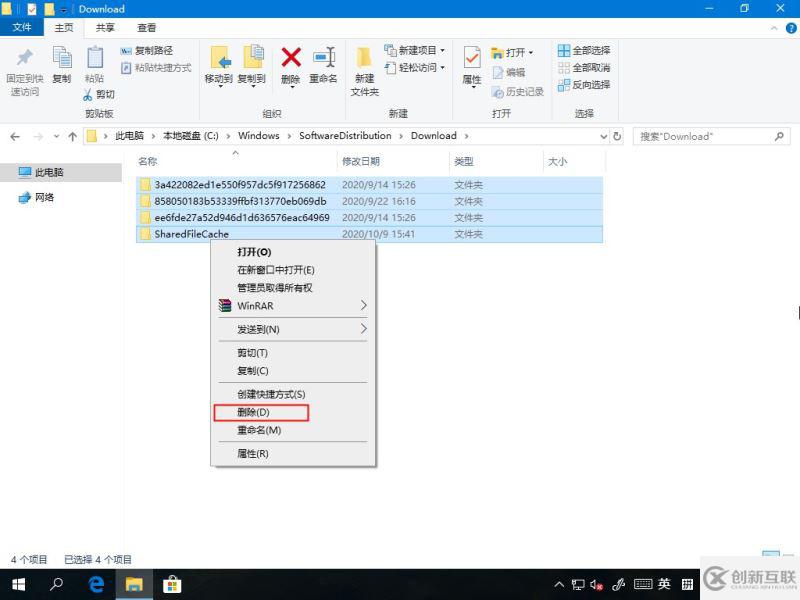800x600 pixels.
Task: Click in Search Download input box
Action: point(704,136)
